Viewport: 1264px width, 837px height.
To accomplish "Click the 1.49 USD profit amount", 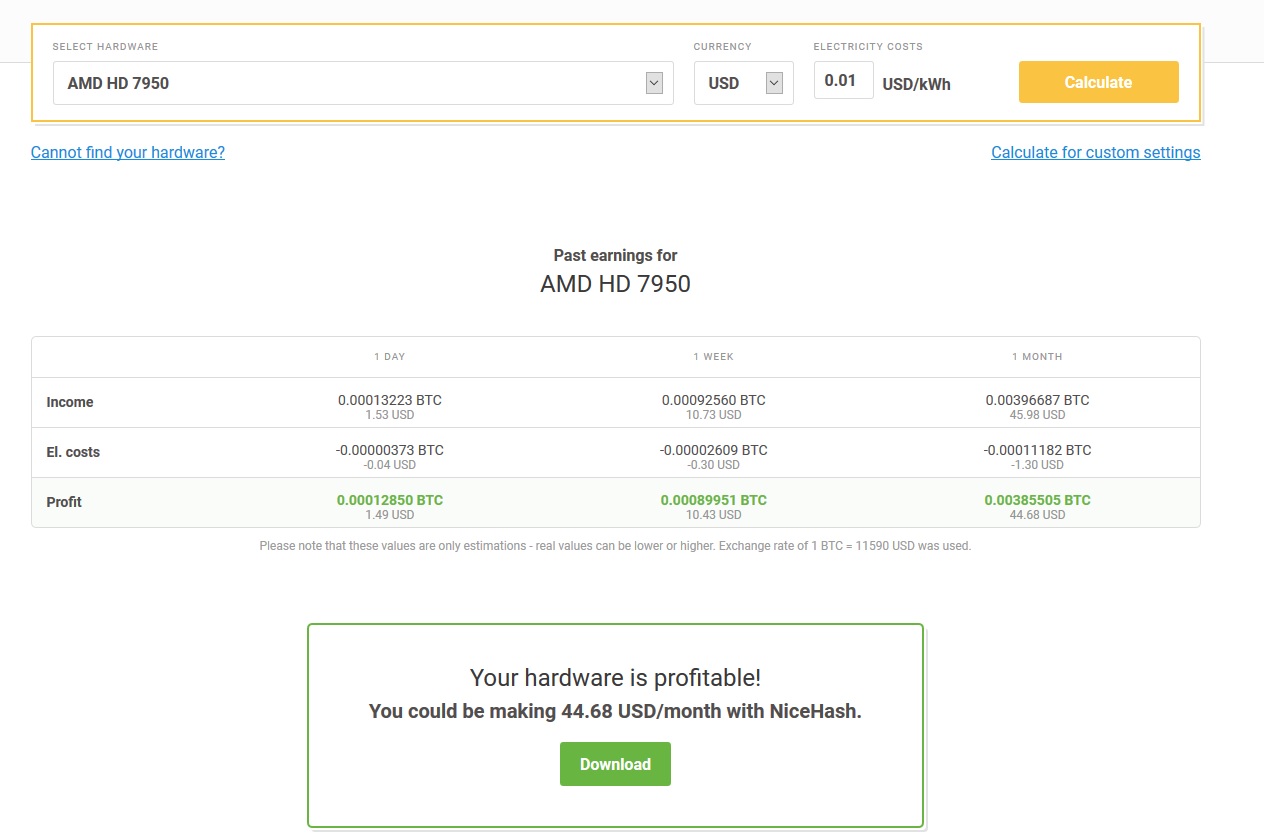I will [390, 515].
